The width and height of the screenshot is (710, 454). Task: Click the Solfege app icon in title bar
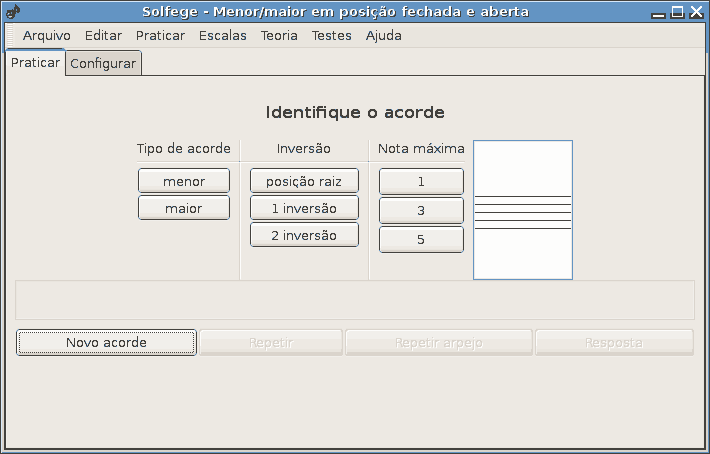13,11
